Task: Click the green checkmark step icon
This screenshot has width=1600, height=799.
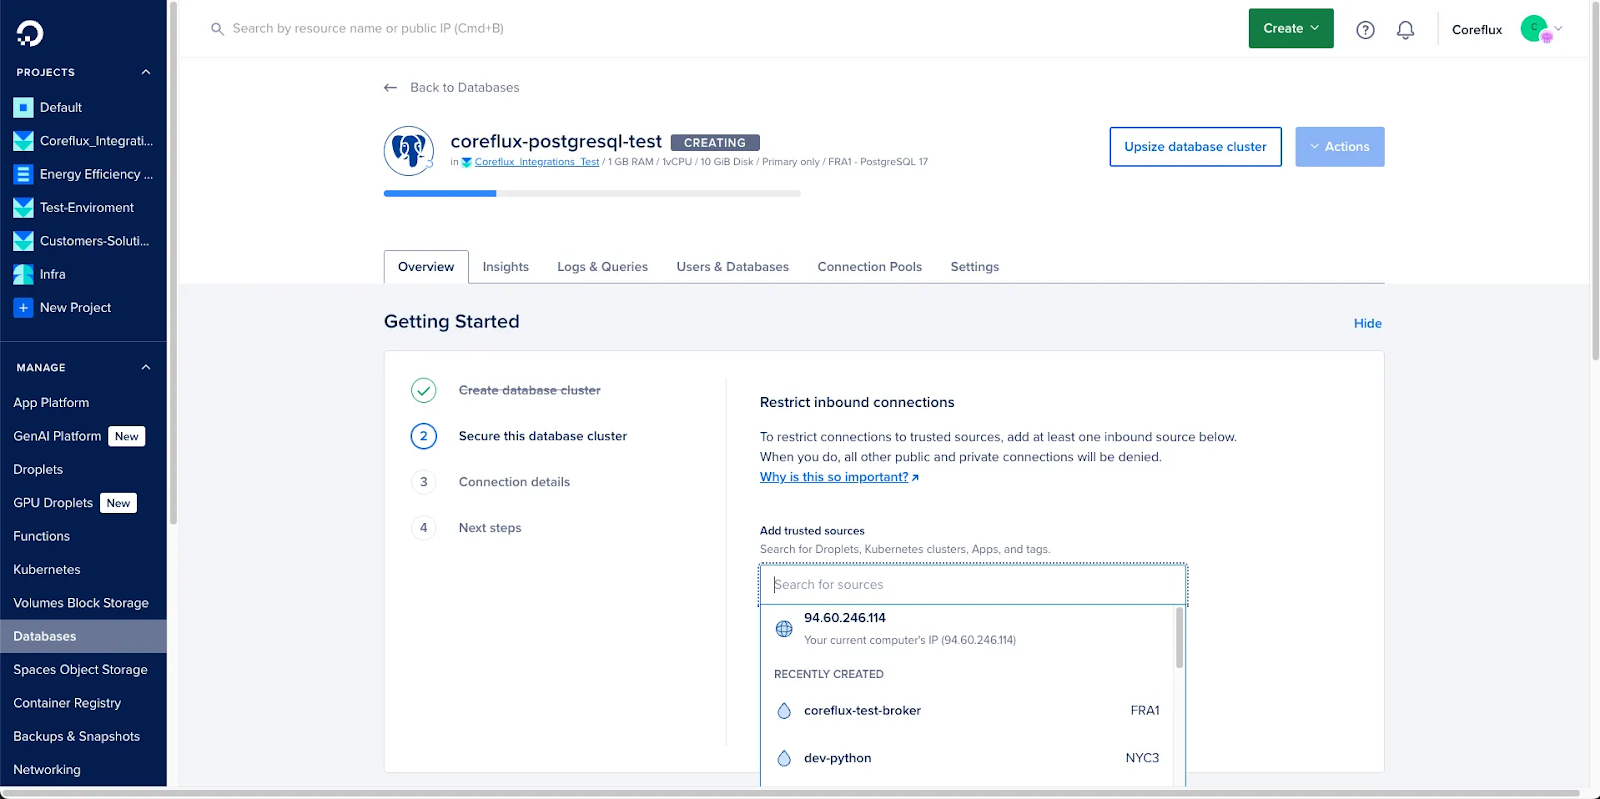Action: (424, 390)
